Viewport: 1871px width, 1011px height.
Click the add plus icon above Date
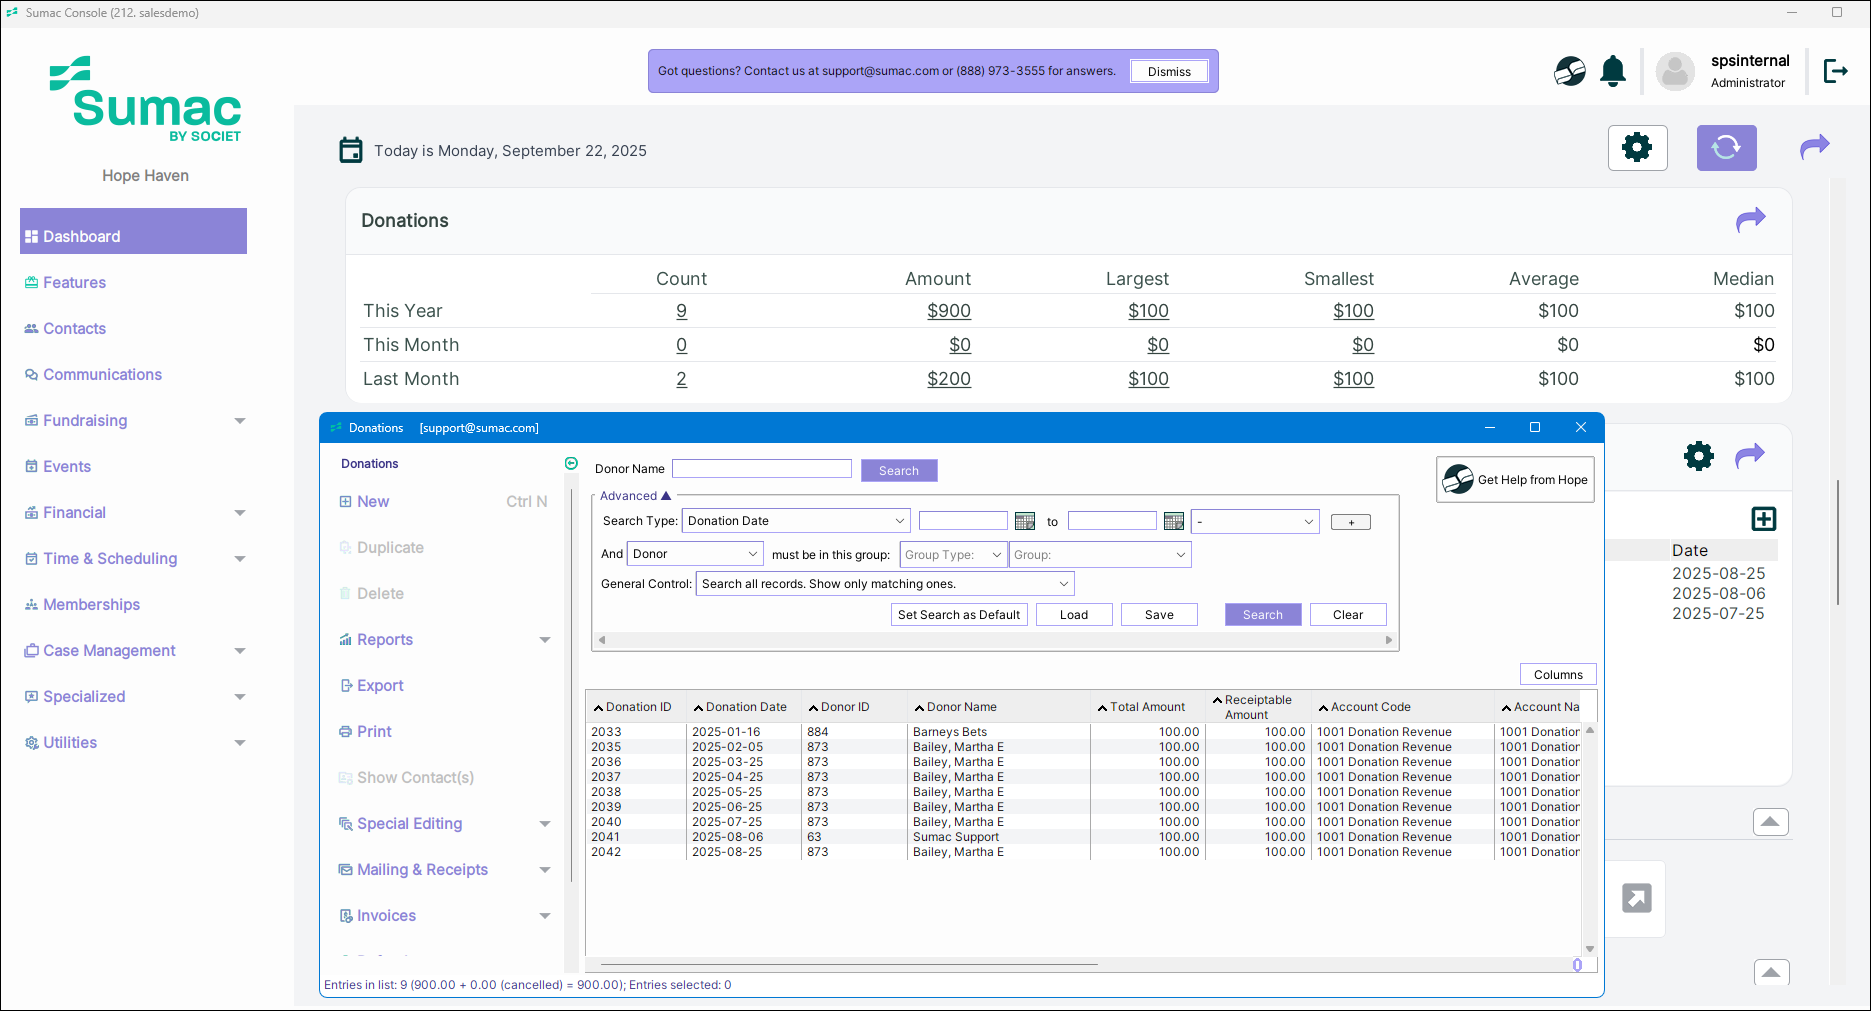1764,519
